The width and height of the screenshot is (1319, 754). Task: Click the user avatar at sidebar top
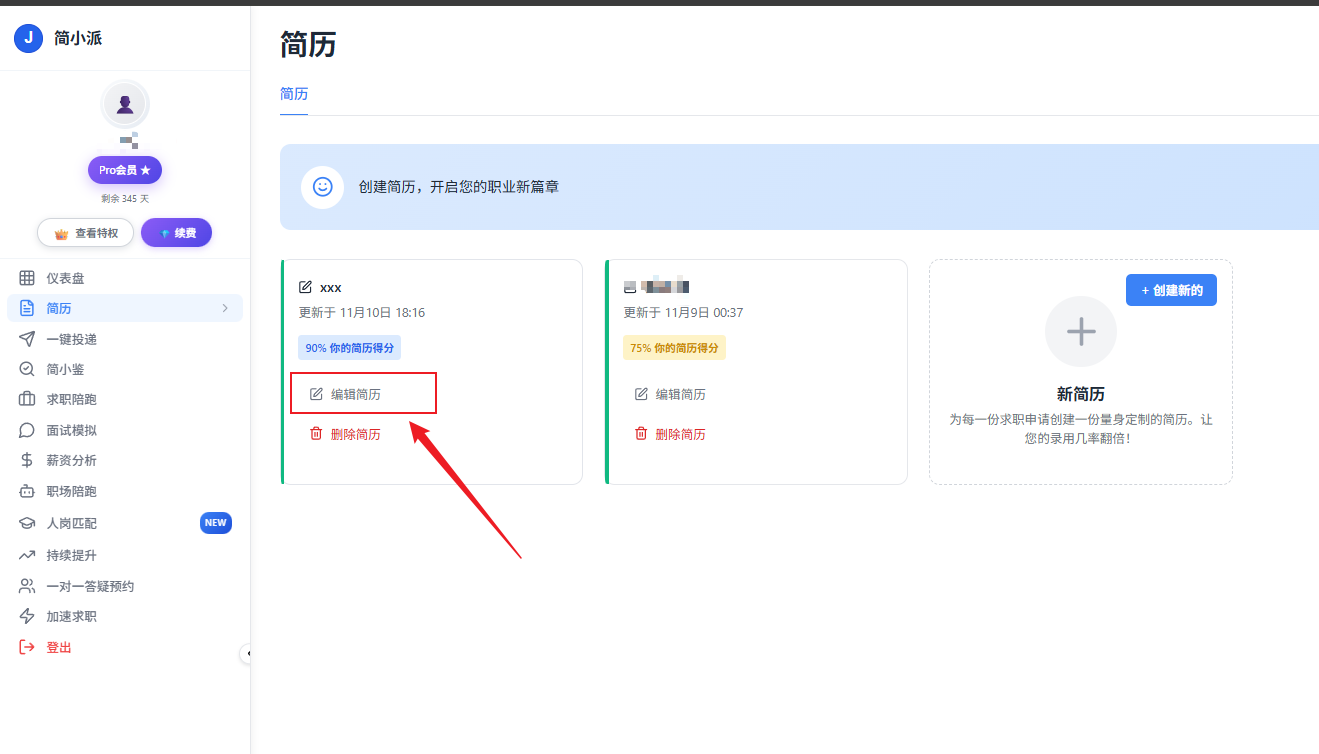[124, 103]
